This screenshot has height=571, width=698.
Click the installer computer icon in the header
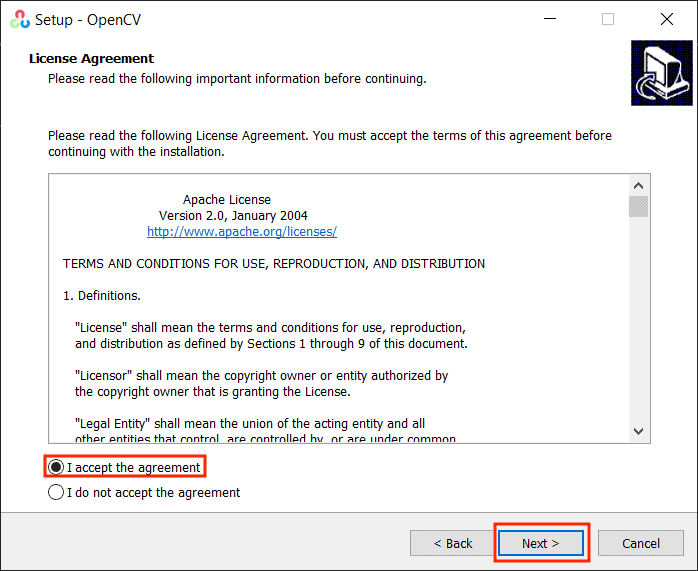click(x=661, y=73)
